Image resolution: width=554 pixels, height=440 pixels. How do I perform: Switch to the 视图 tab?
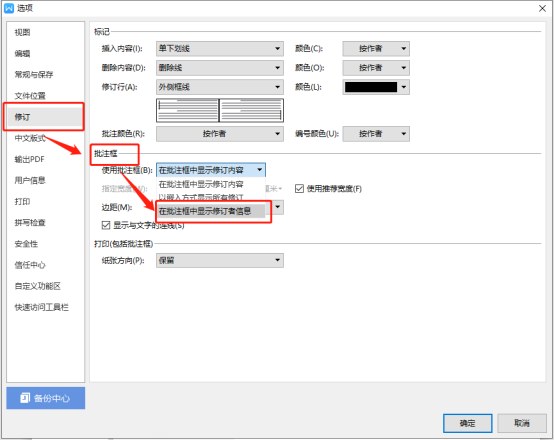point(22,33)
